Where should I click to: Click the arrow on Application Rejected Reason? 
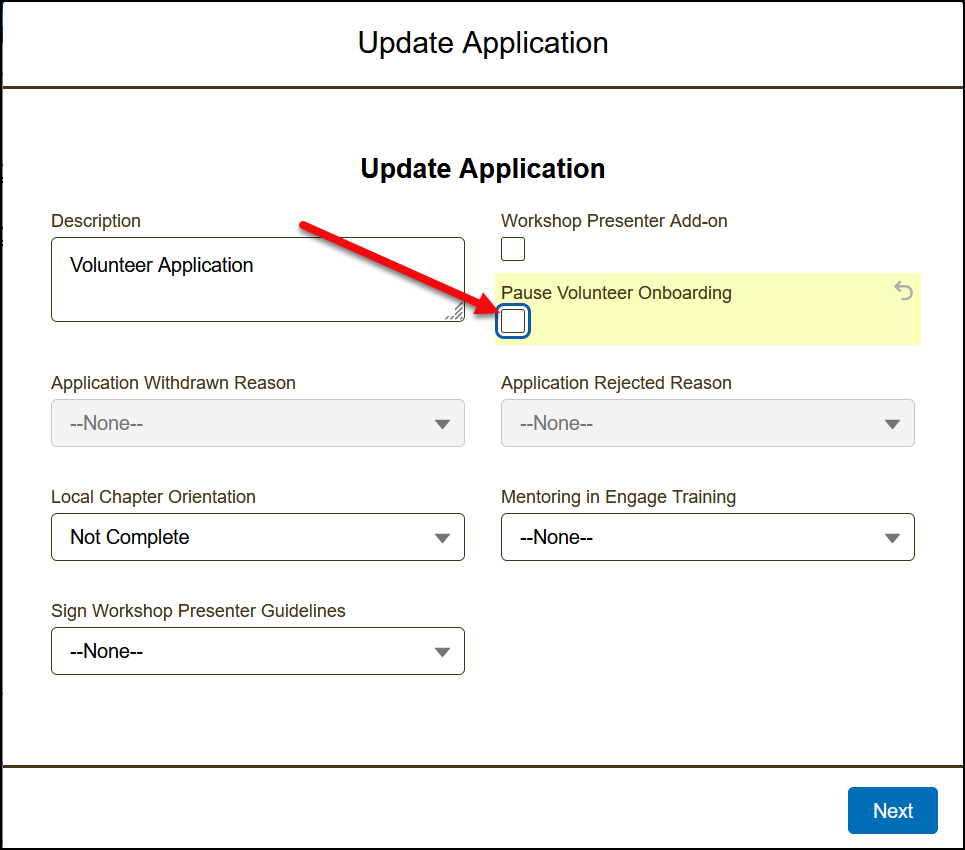pos(892,424)
